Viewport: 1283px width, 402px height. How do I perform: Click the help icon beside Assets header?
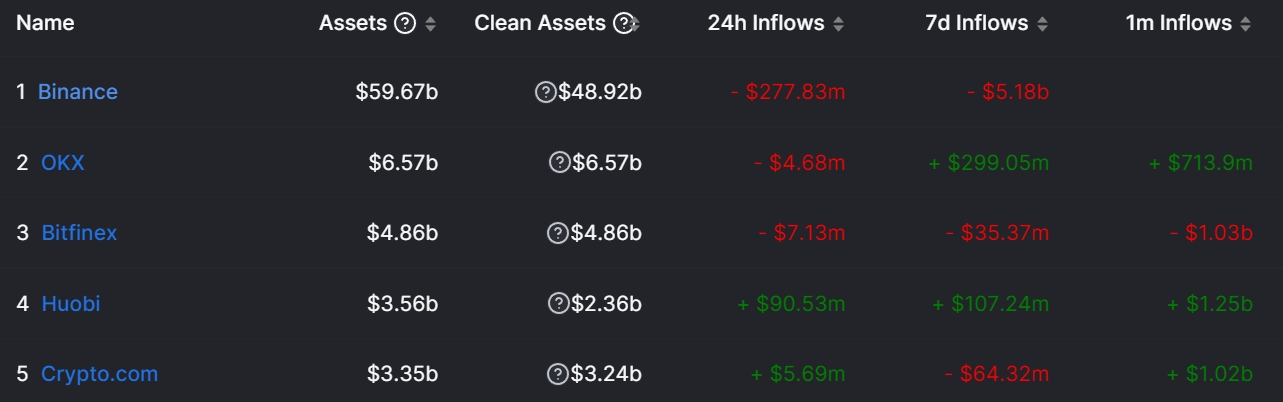click(x=405, y=23)
